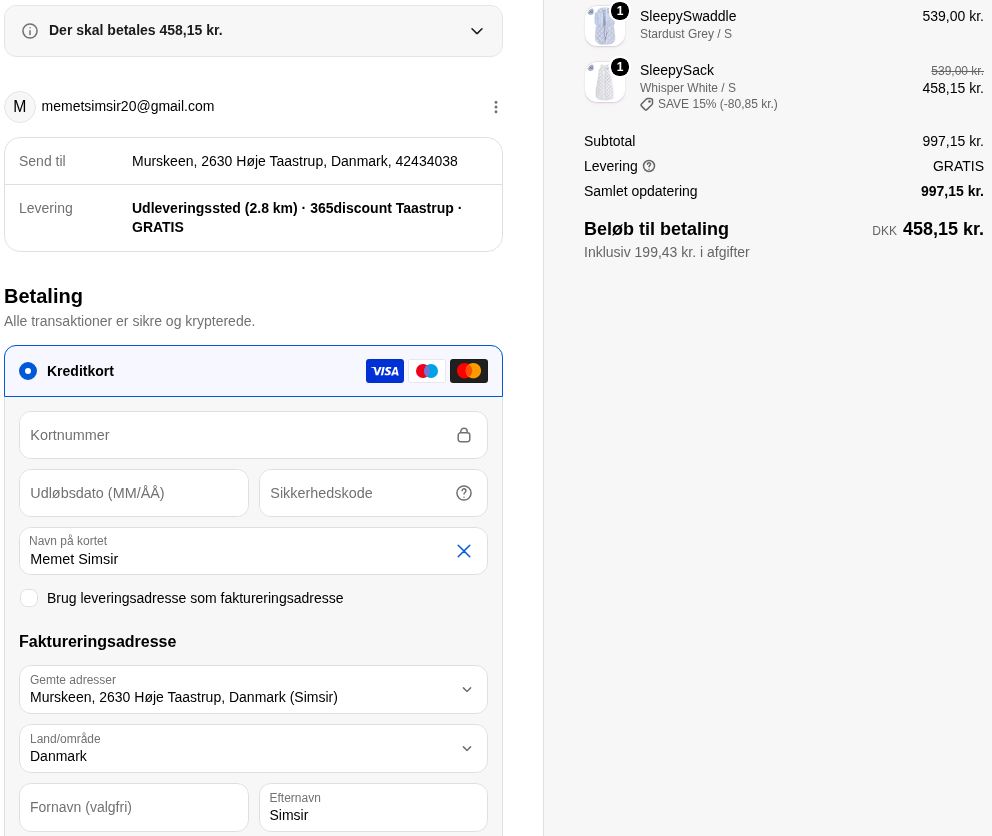Image resolution: width=992 pixels, height=836 pixels.
Task: Click the struck-through 539,00 kr. price
Action: tap(957, 71)
